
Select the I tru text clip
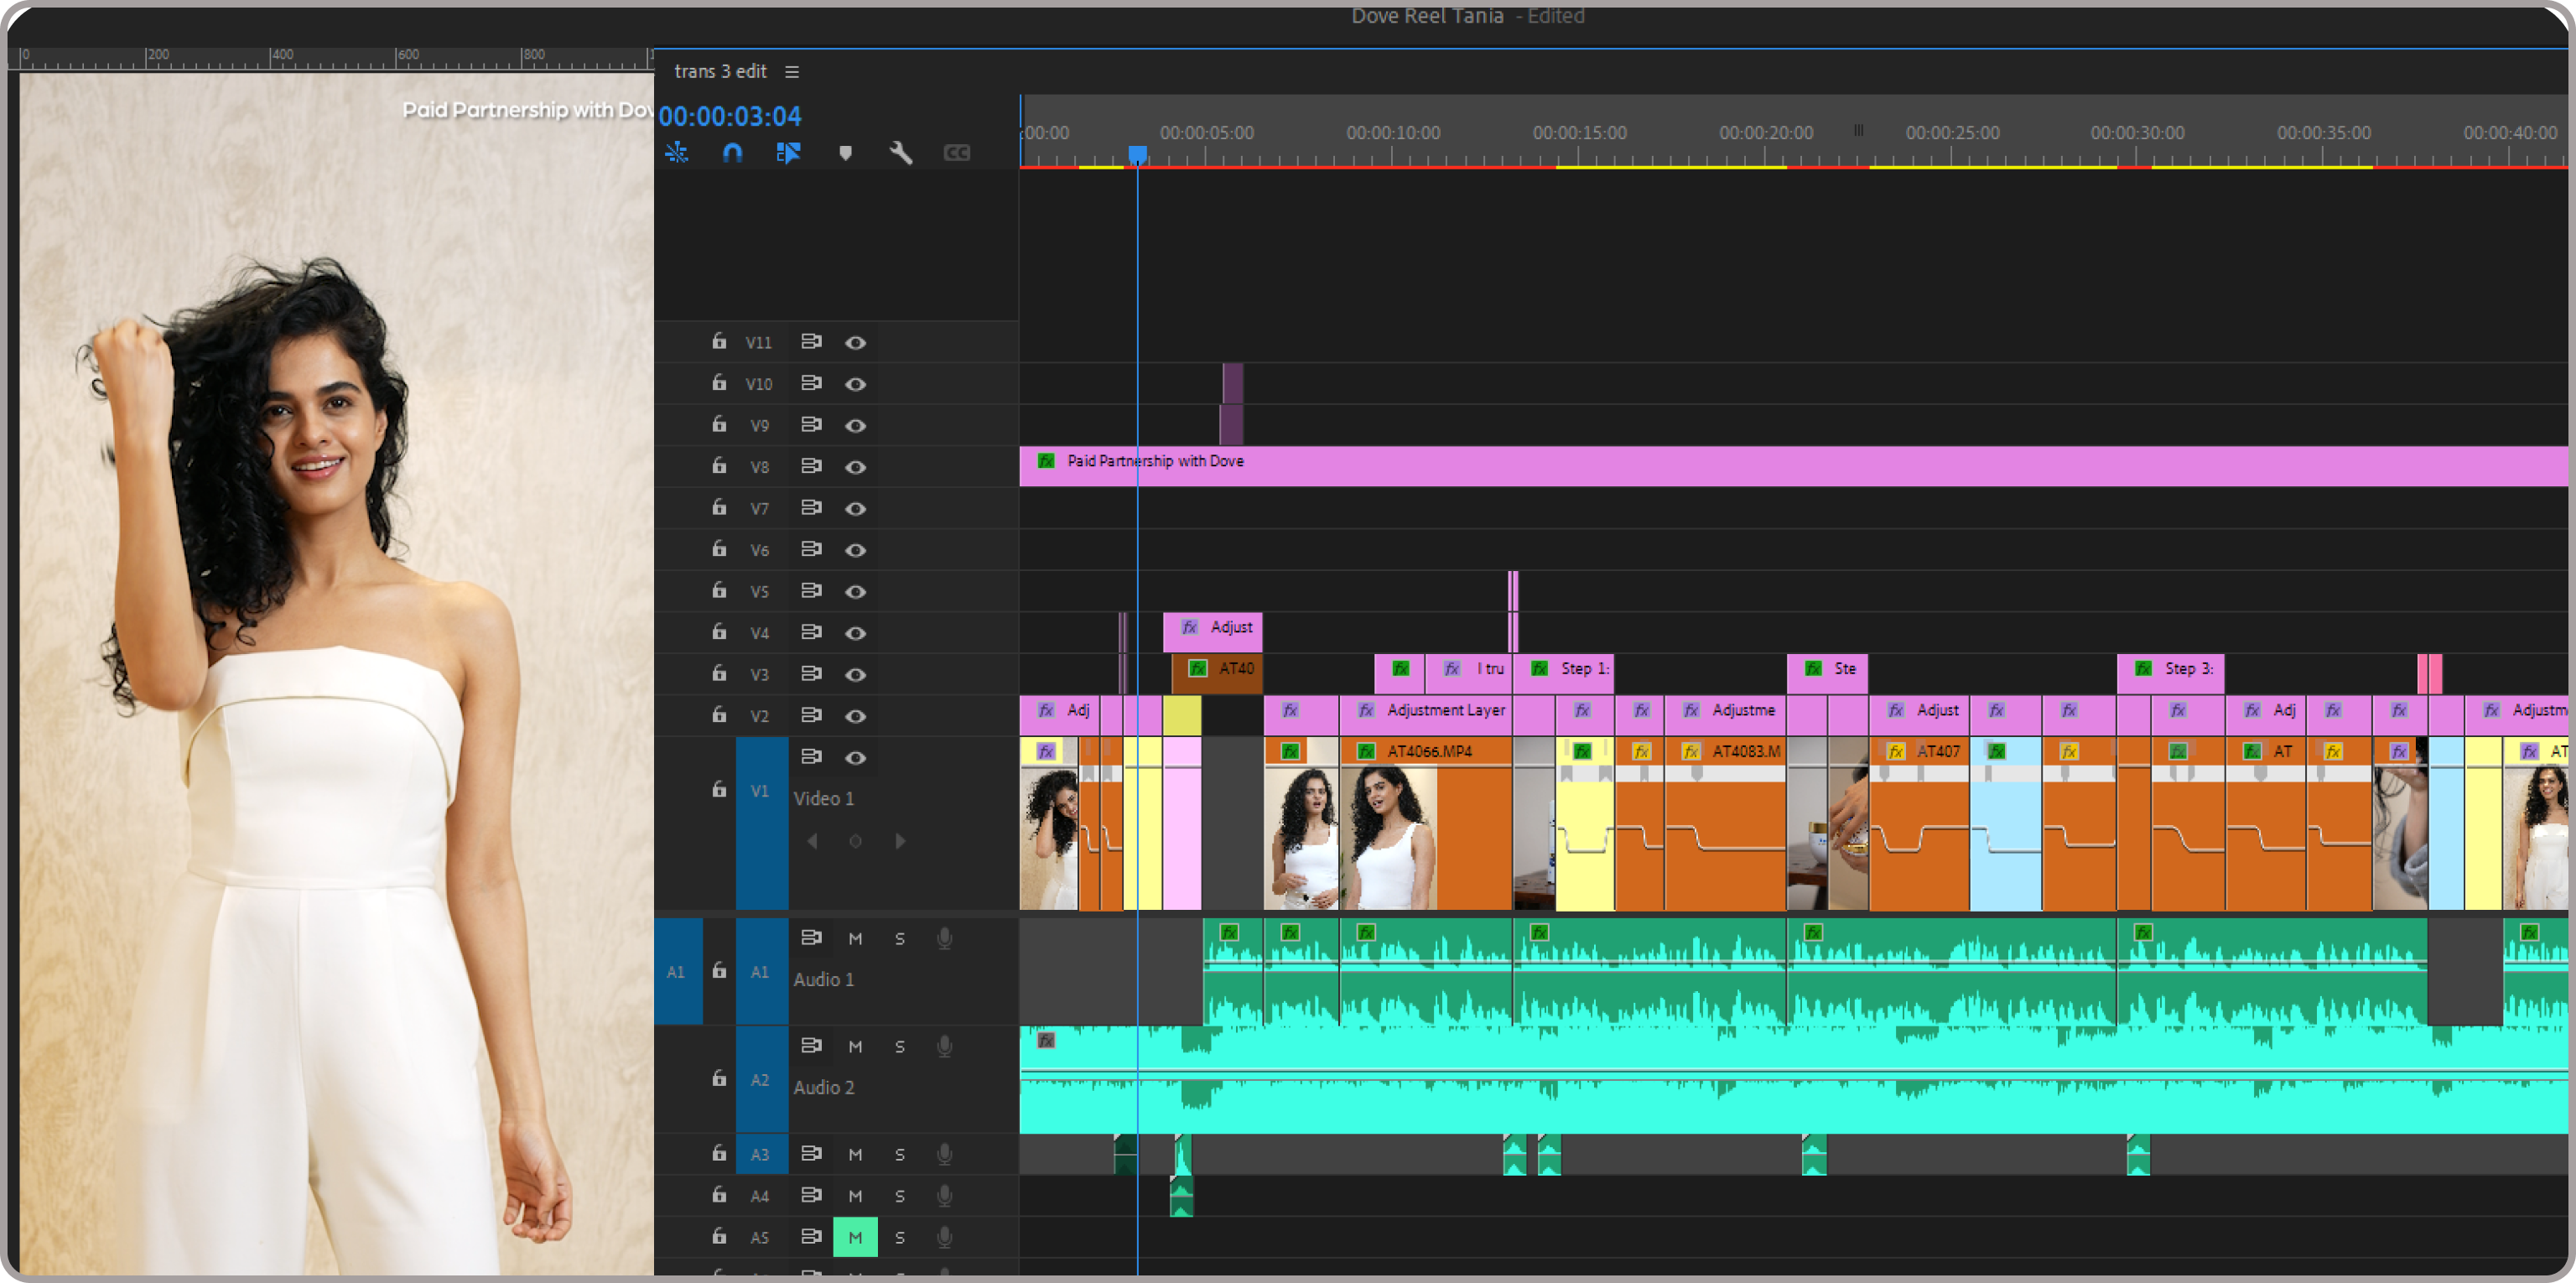click(x=1468, y=673)
